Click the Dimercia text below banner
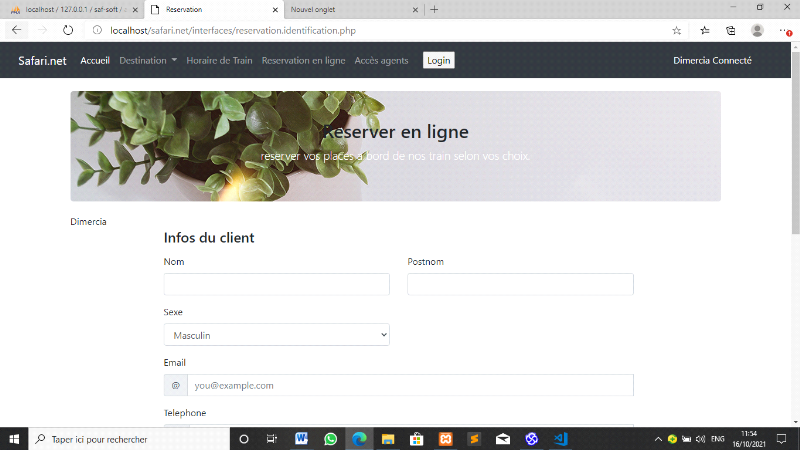 (88, 221)
